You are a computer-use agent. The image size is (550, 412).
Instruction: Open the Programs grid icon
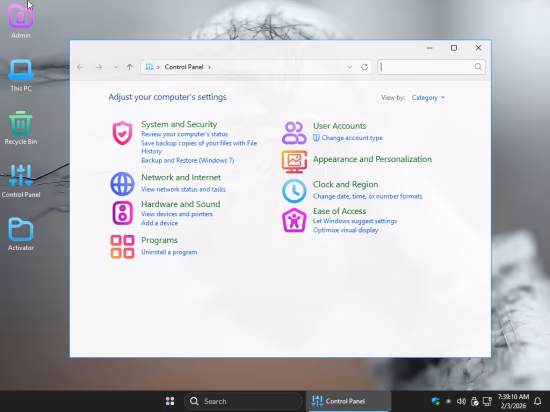(122, 246)
